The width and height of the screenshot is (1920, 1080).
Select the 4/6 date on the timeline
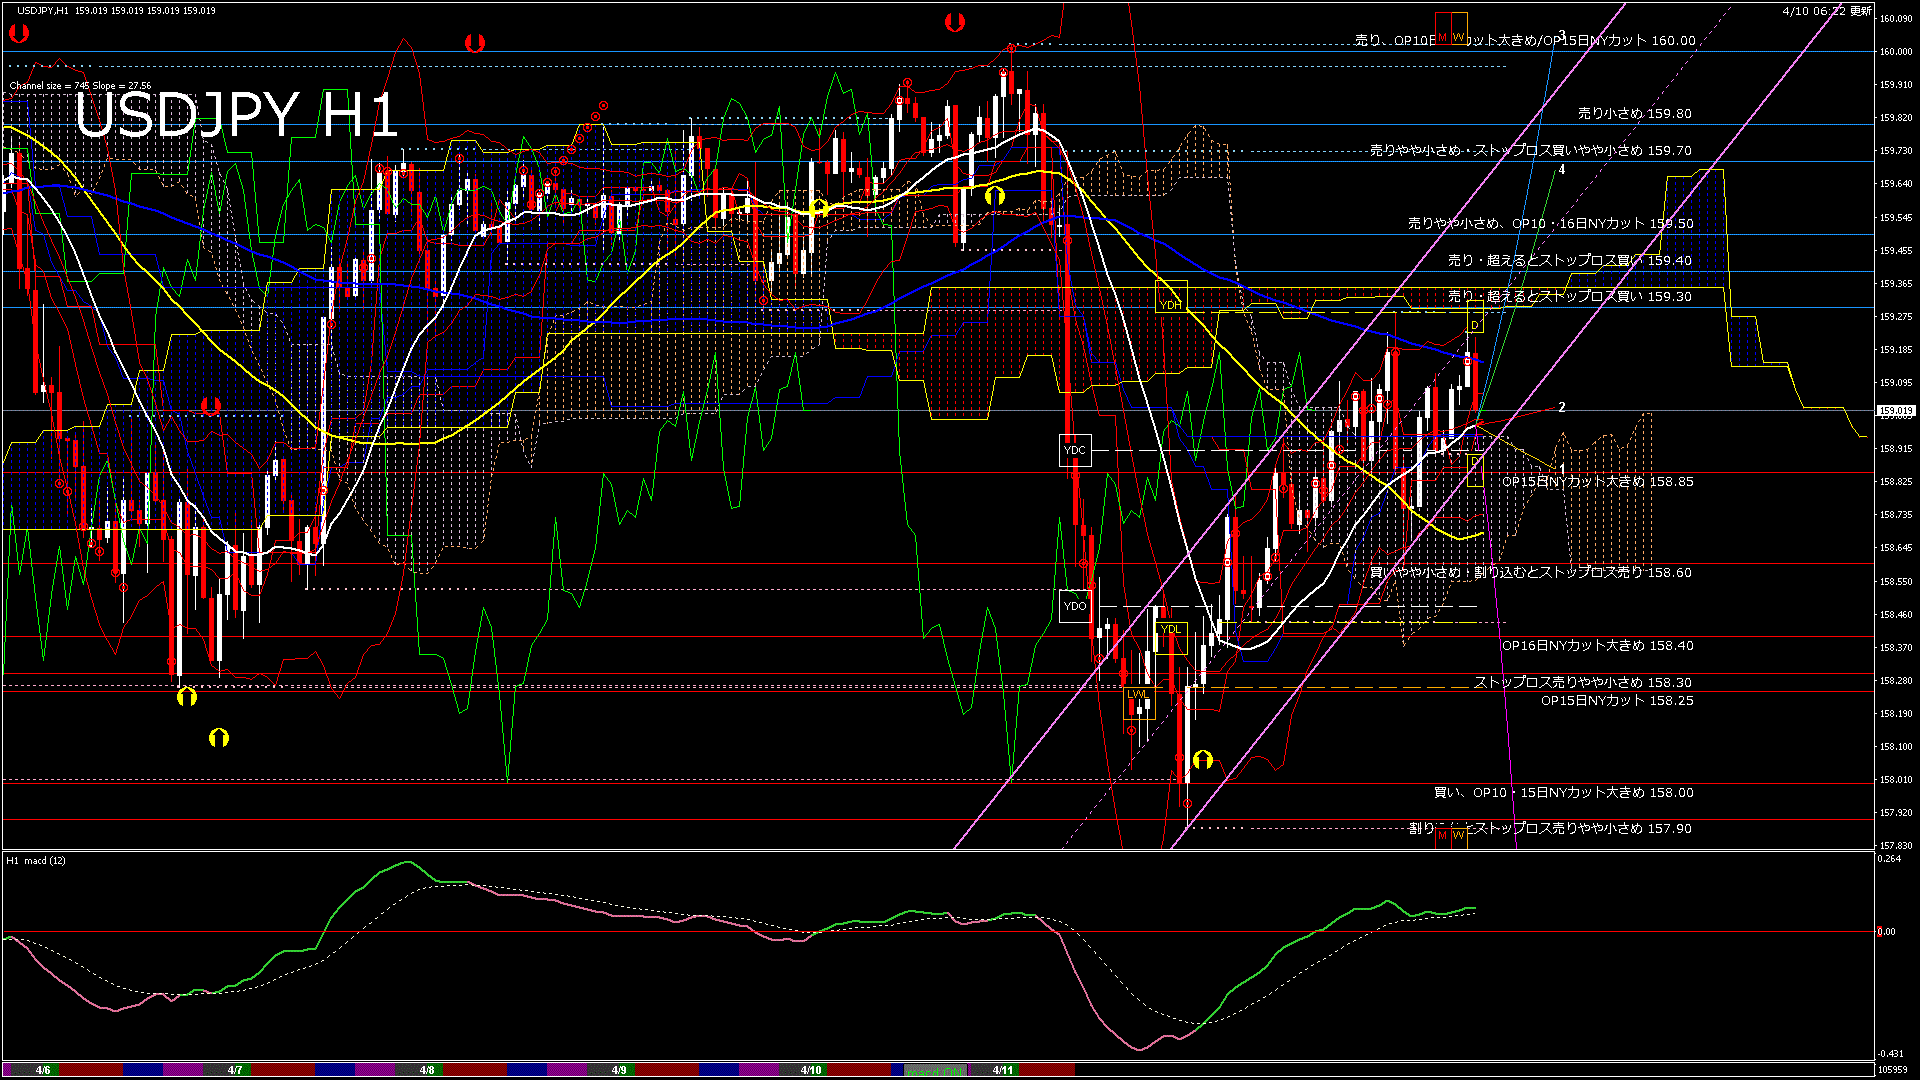(x=43, y=1070)
